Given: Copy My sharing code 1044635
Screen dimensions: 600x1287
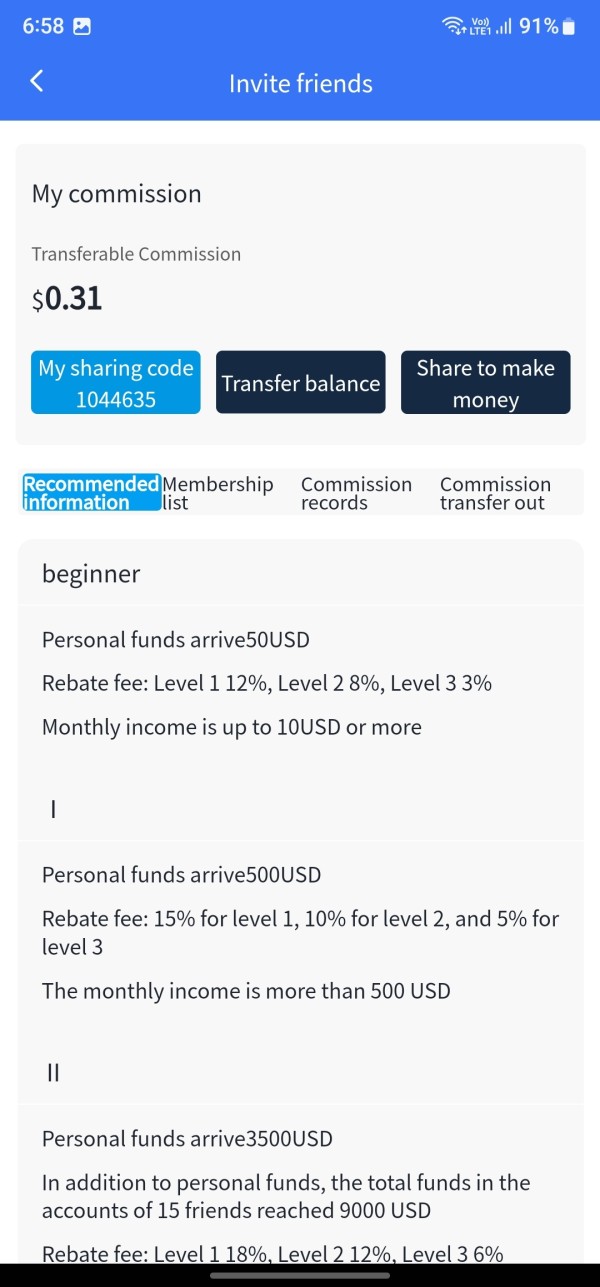Looking at the screenshot, I should coord(116,383).
